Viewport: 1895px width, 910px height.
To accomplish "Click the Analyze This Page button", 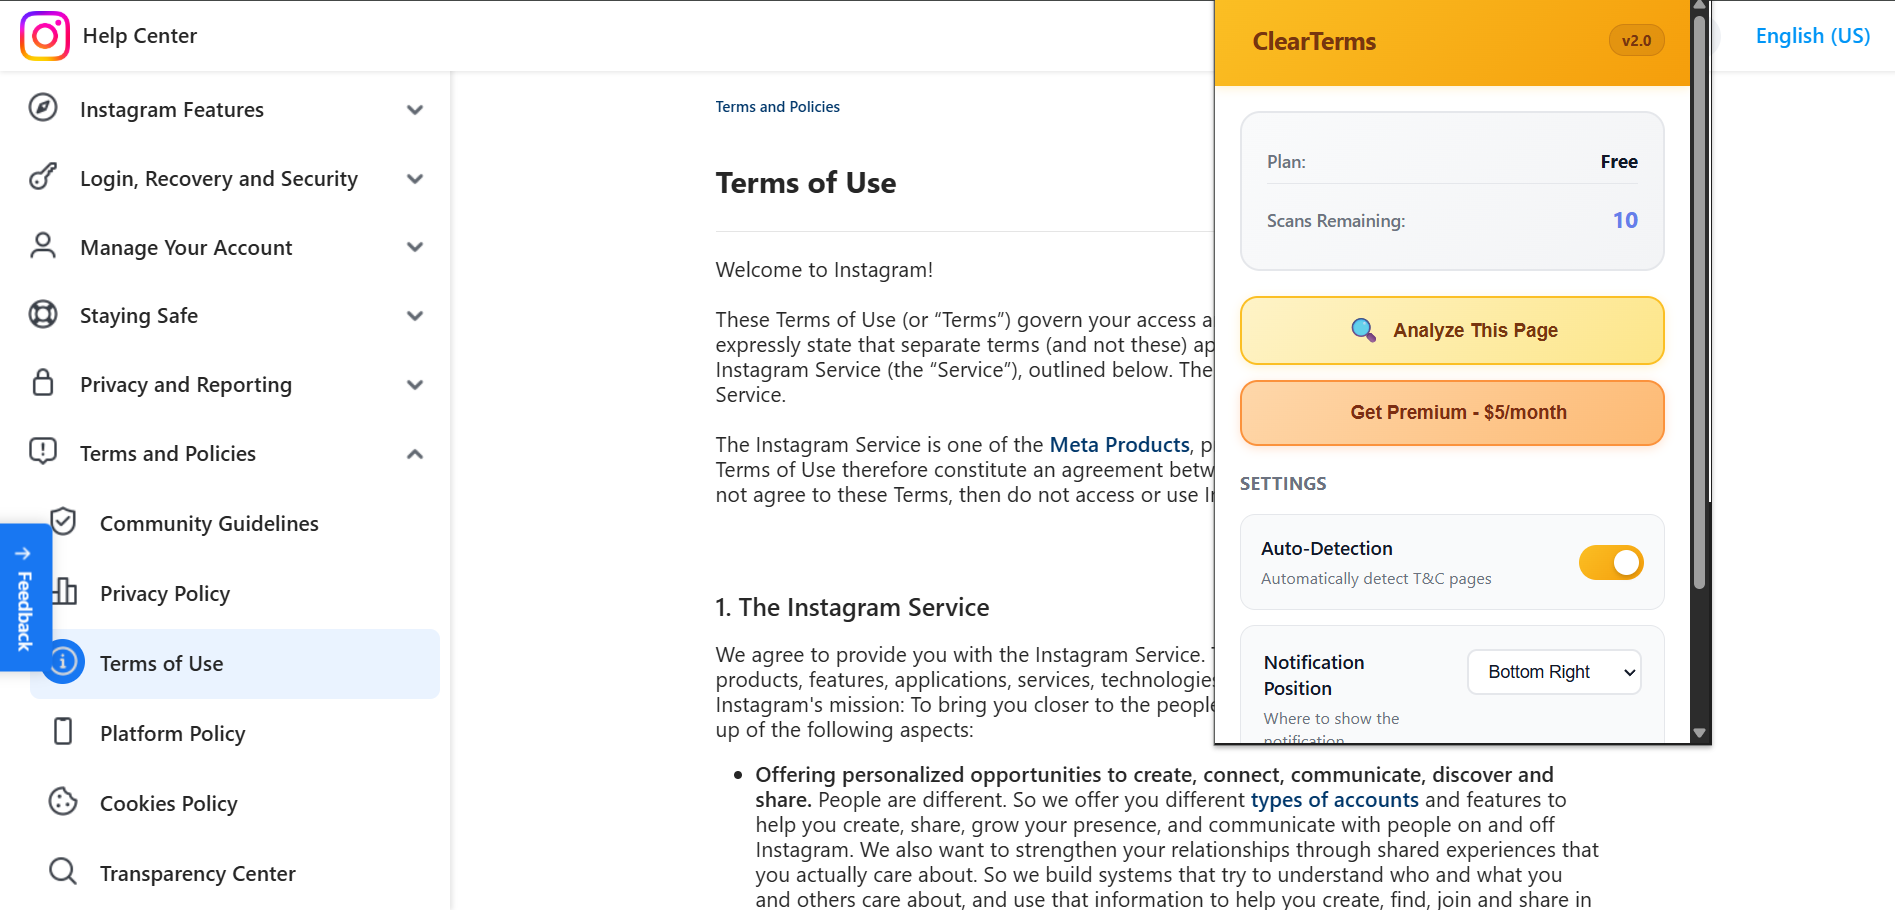I will click(x=1452, y=330).
